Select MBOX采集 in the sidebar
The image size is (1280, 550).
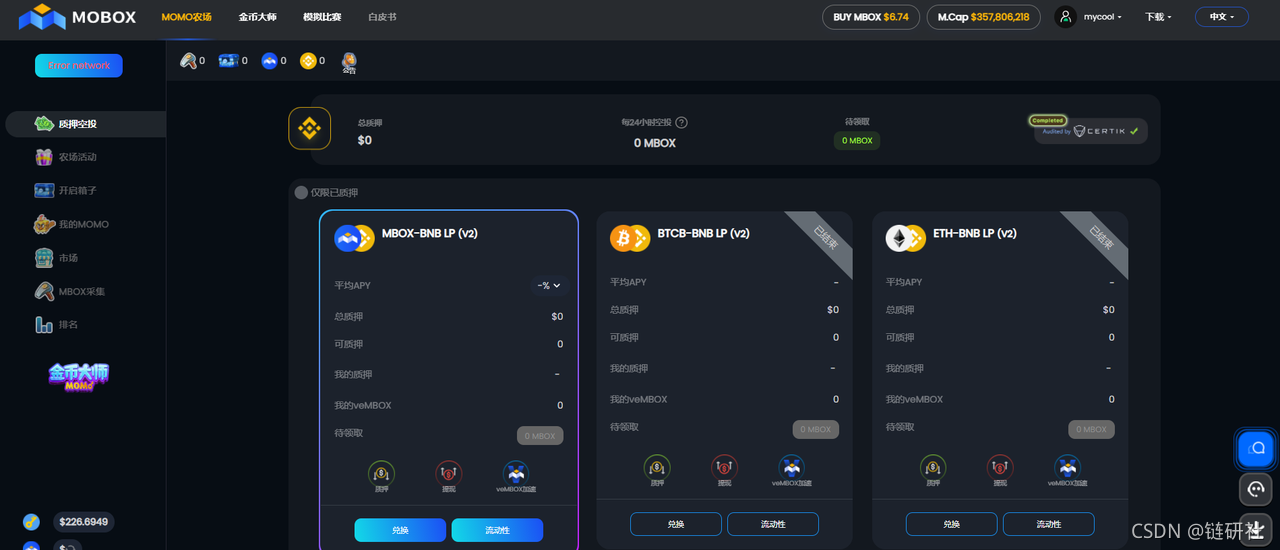(x=83, y=291)
